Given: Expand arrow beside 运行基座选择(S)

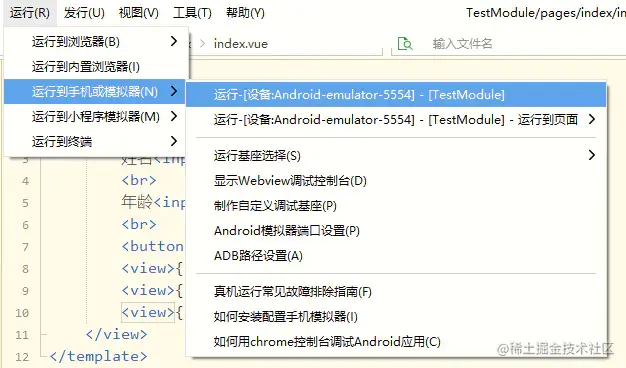Looking at the screenshot, I should coord(592,155).
